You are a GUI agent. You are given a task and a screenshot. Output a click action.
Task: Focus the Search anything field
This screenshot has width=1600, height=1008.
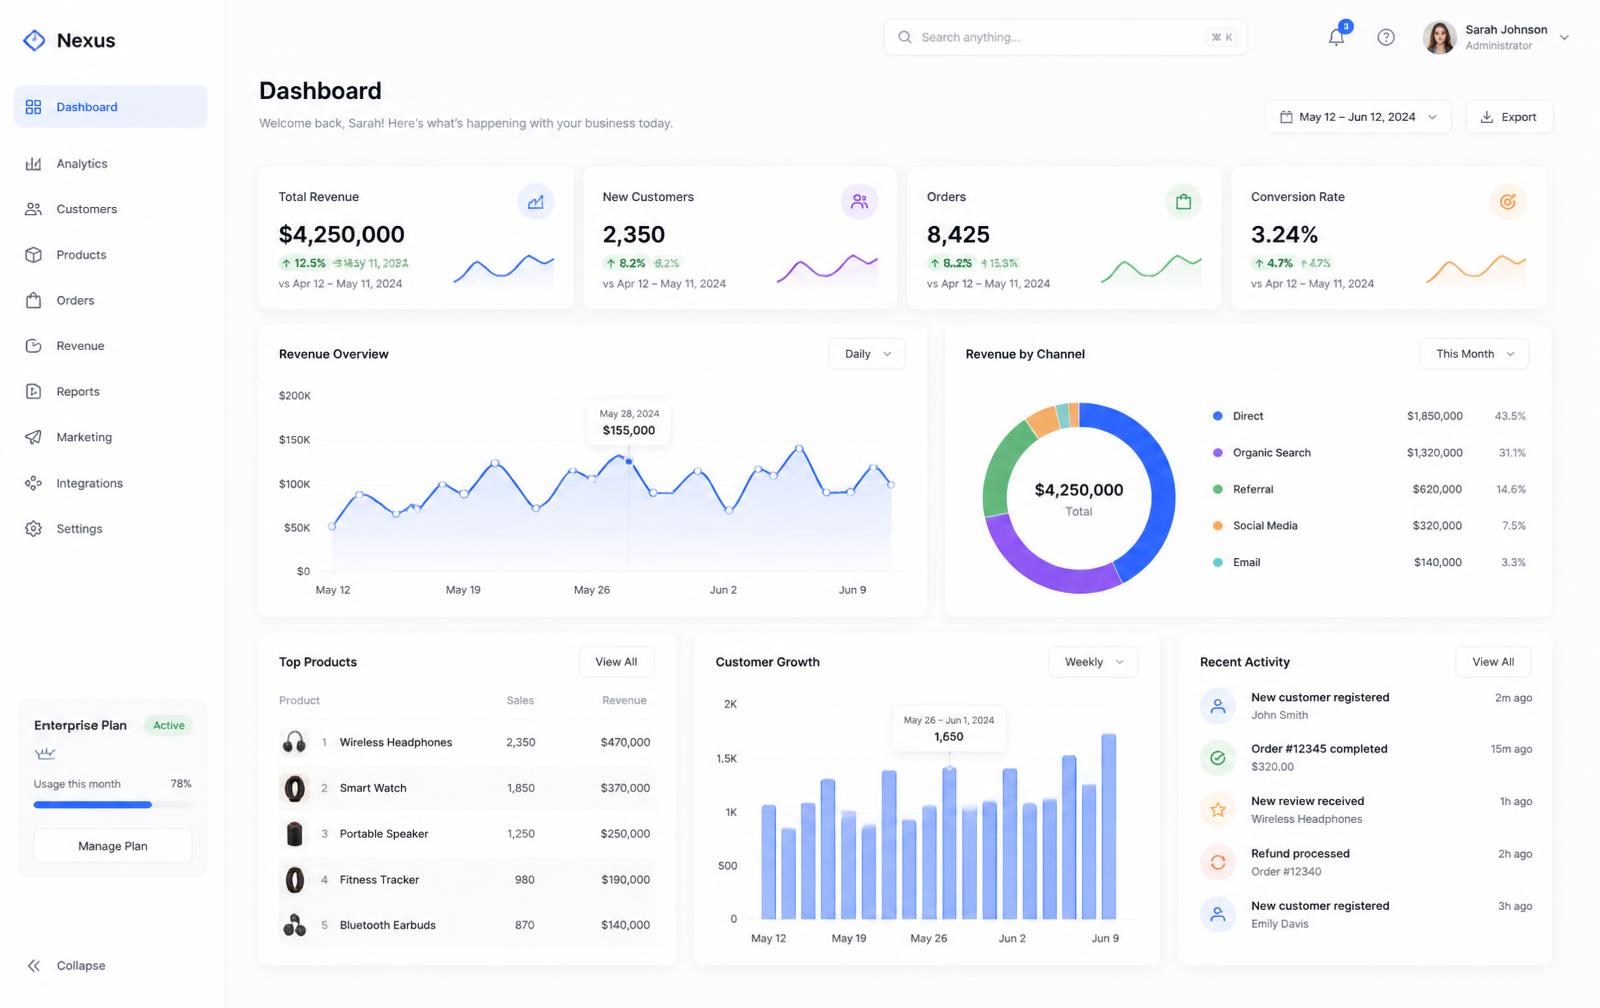click(1065, 37)
